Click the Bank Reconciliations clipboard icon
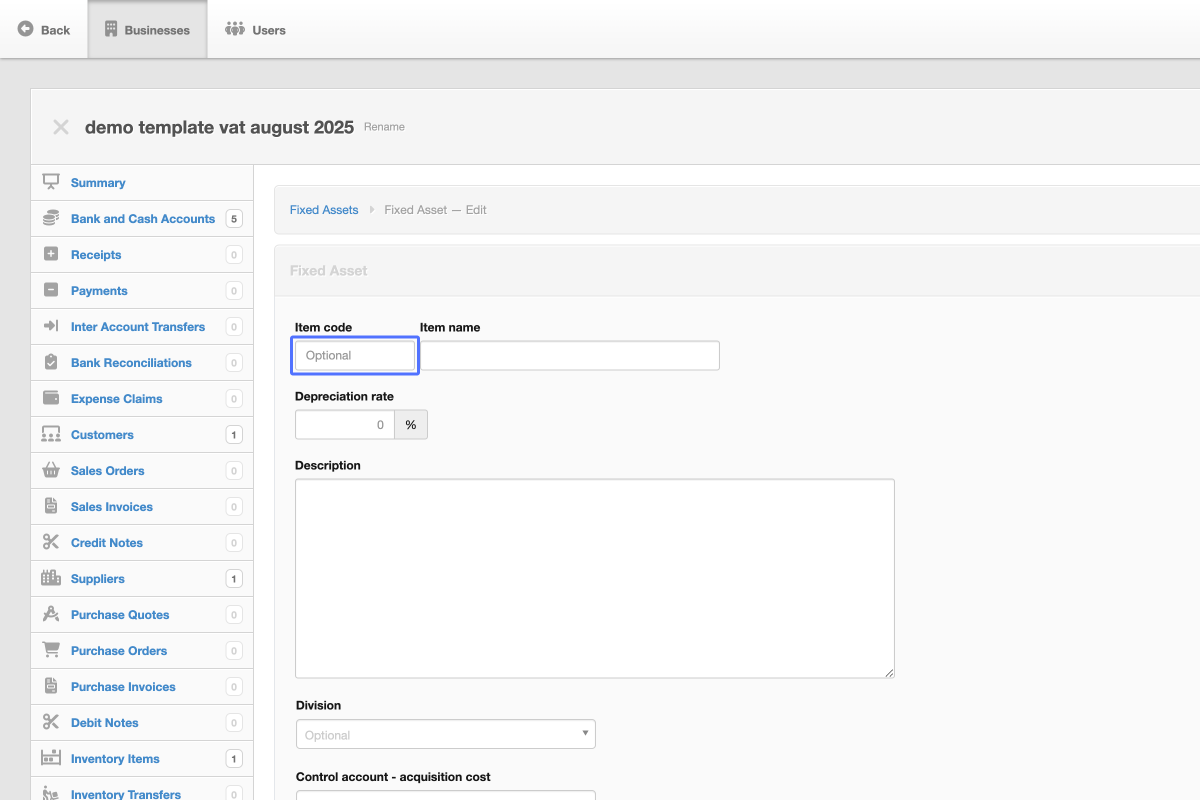1200x800 pixels. 51,362
